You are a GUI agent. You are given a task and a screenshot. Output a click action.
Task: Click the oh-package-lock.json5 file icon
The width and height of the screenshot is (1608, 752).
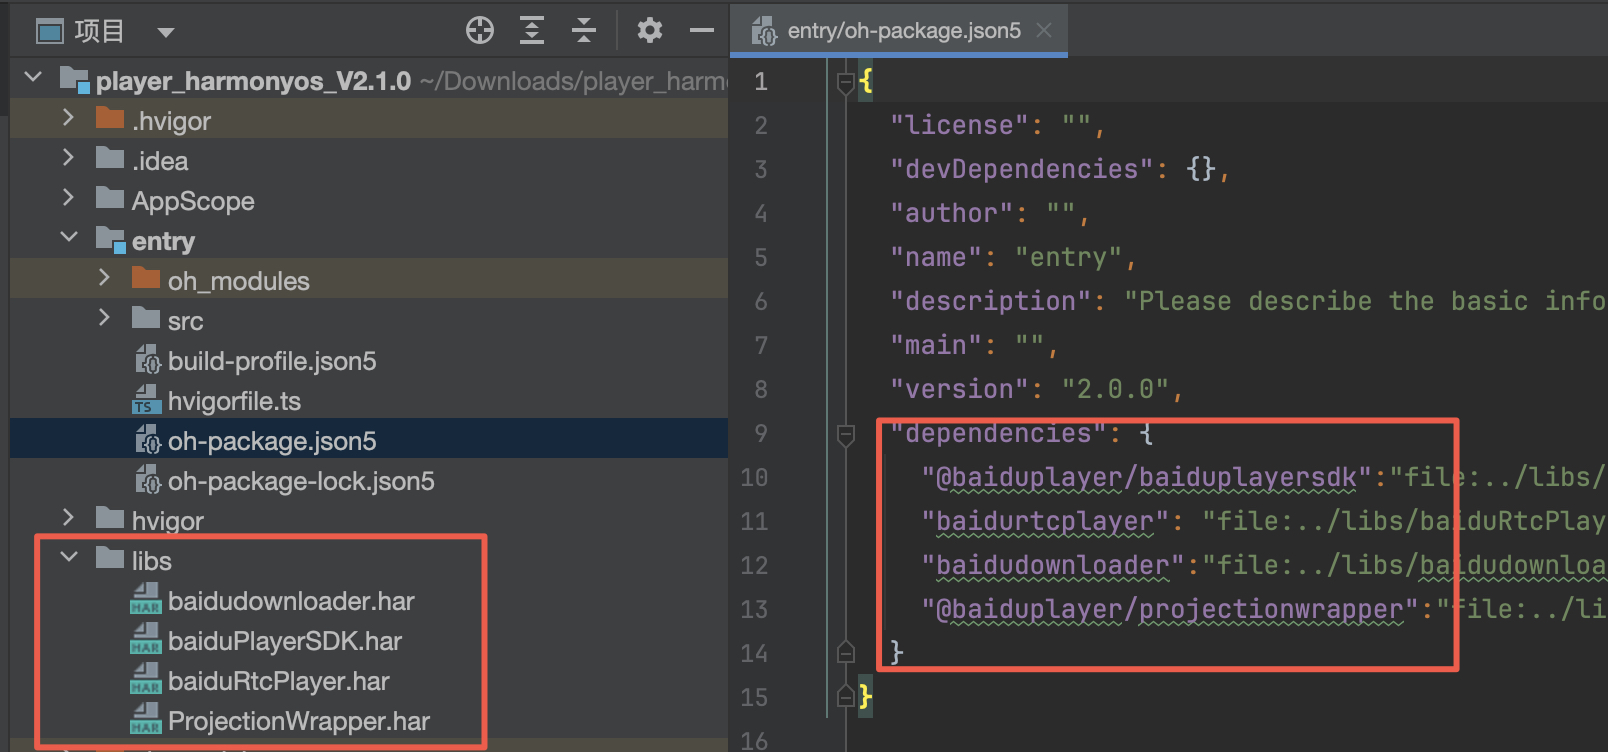click(x=147, y=480)
